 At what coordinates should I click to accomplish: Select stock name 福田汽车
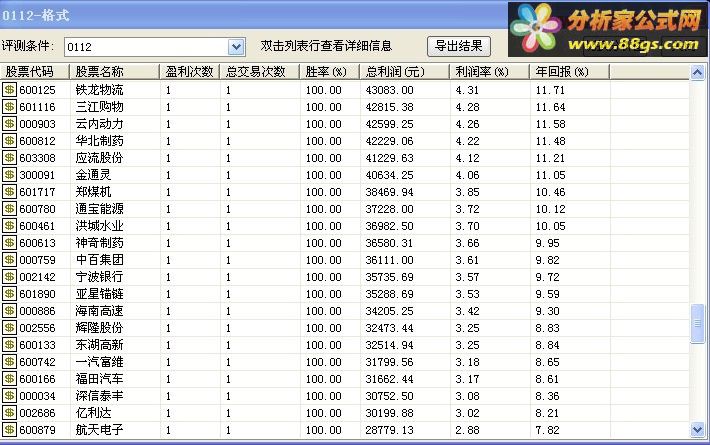[x=99, y=378]
